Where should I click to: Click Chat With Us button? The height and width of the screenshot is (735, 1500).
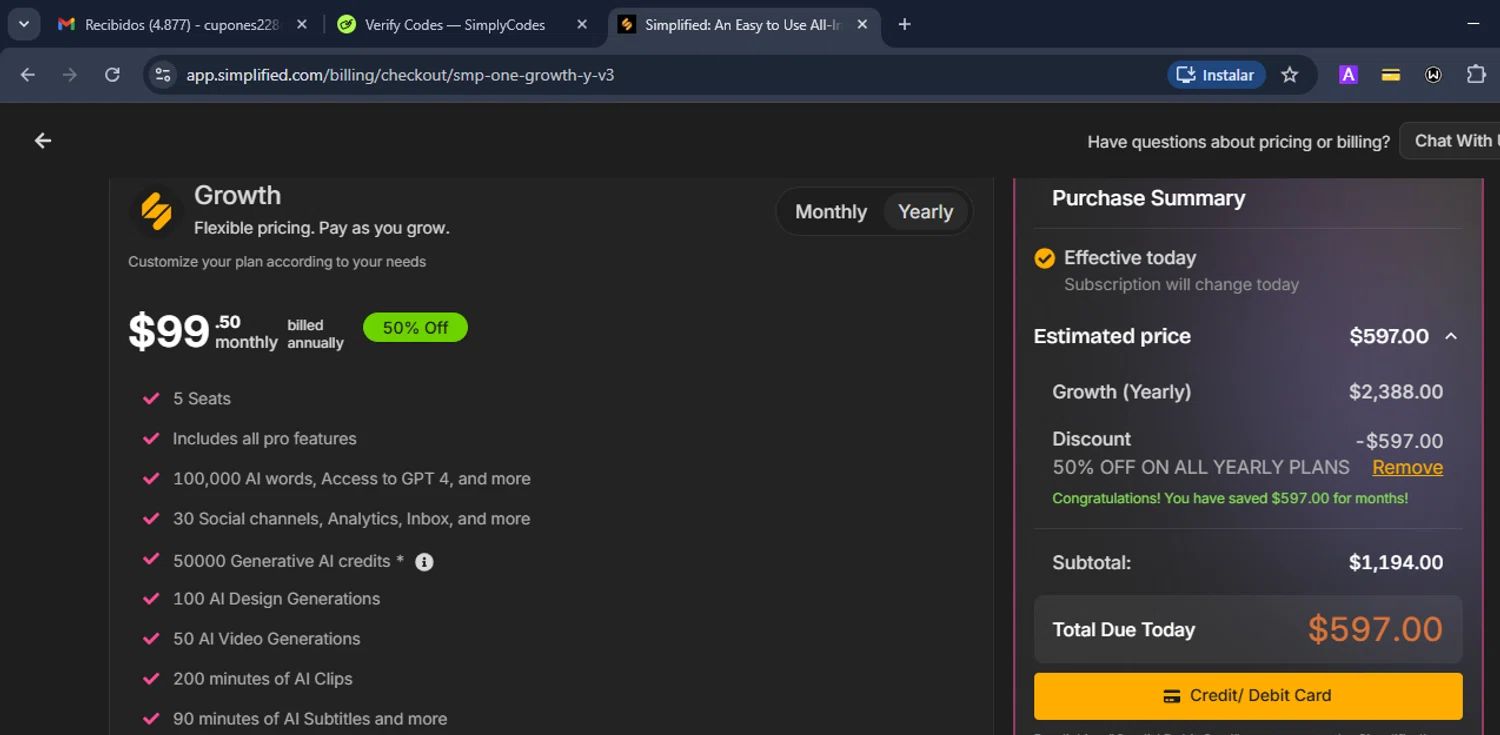pos(1450,141)
